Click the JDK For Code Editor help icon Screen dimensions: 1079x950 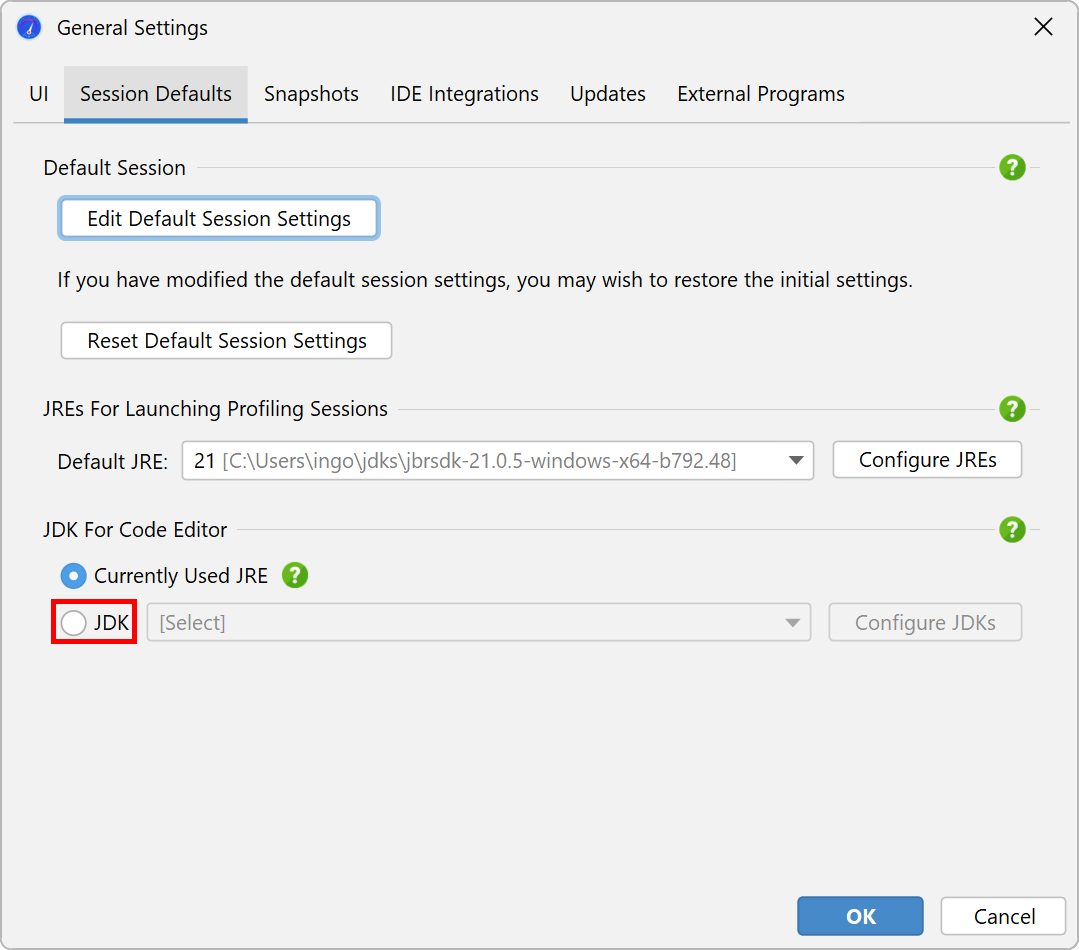pos(1012,530)
